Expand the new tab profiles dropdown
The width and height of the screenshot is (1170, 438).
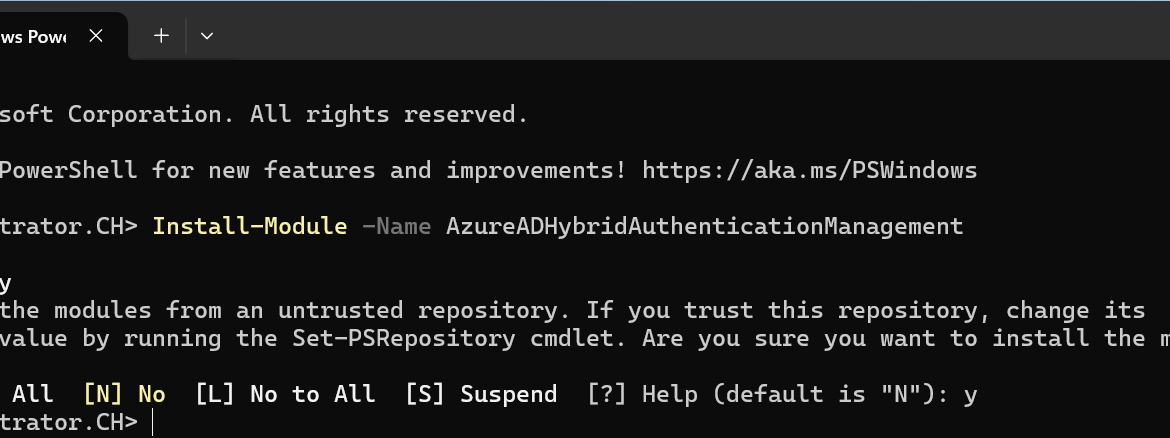tap(207, 36)
